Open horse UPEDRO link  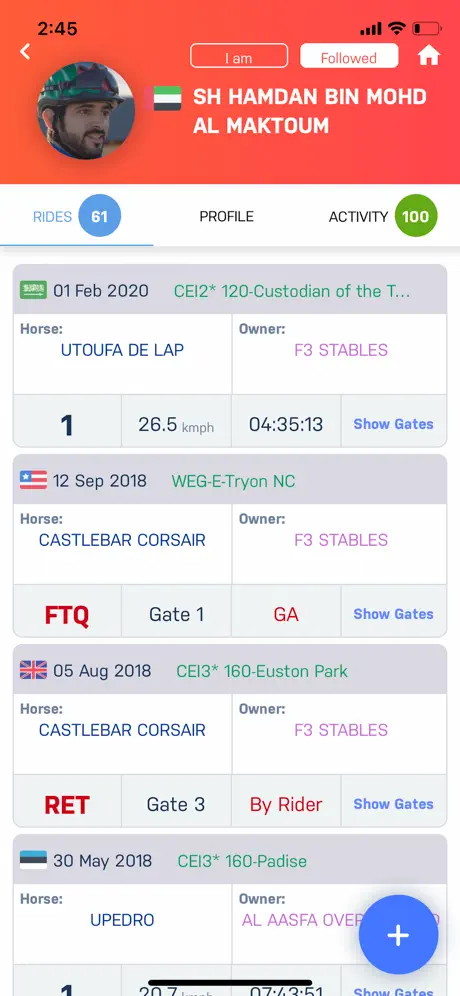point(122,920)
